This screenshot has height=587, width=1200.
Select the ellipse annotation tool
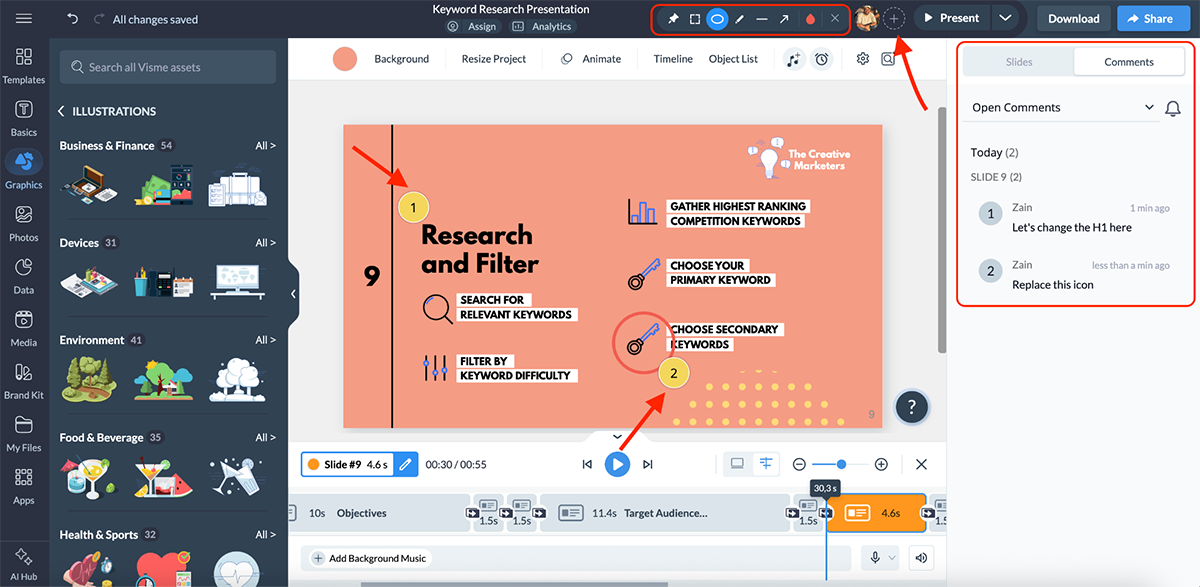pyautogui.click(x=717, y=18)
